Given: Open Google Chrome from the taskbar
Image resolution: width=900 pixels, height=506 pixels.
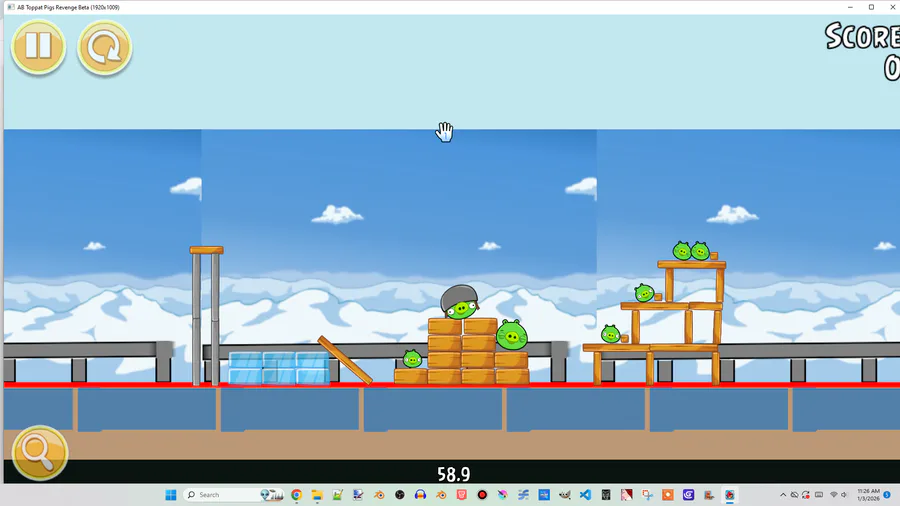Looking at the screenshot, I should pos(296,495).
